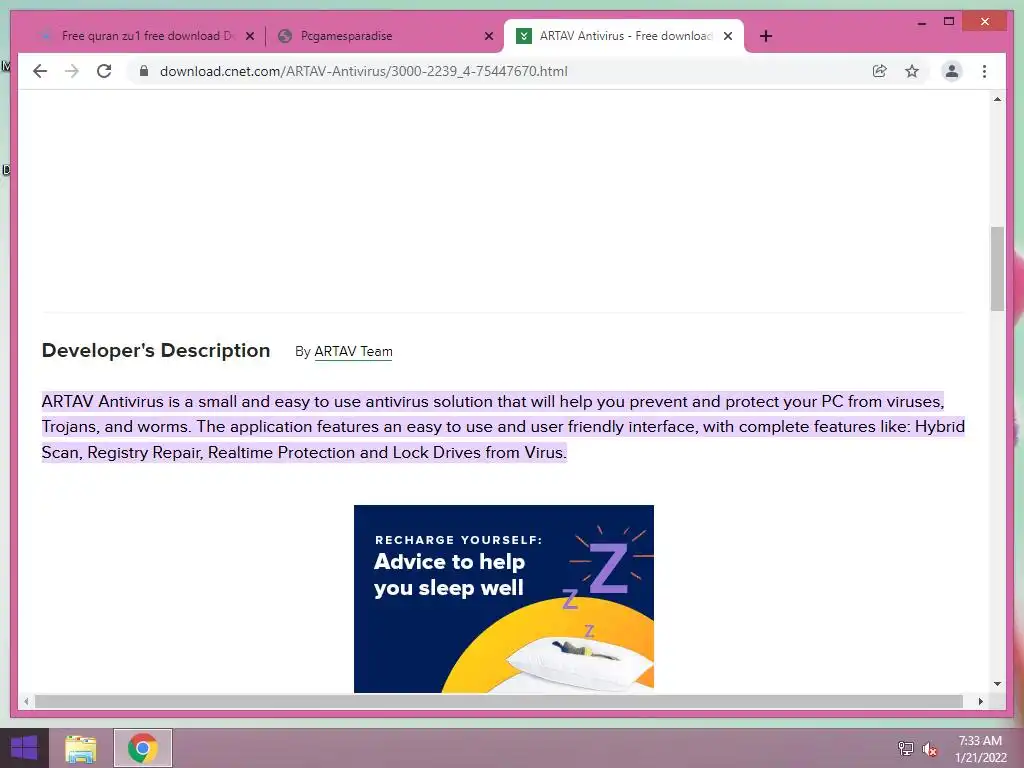The width and height of the screenshot is (1024, 768).
Task: Focus the address bar URL
Action: pos(364,71)
